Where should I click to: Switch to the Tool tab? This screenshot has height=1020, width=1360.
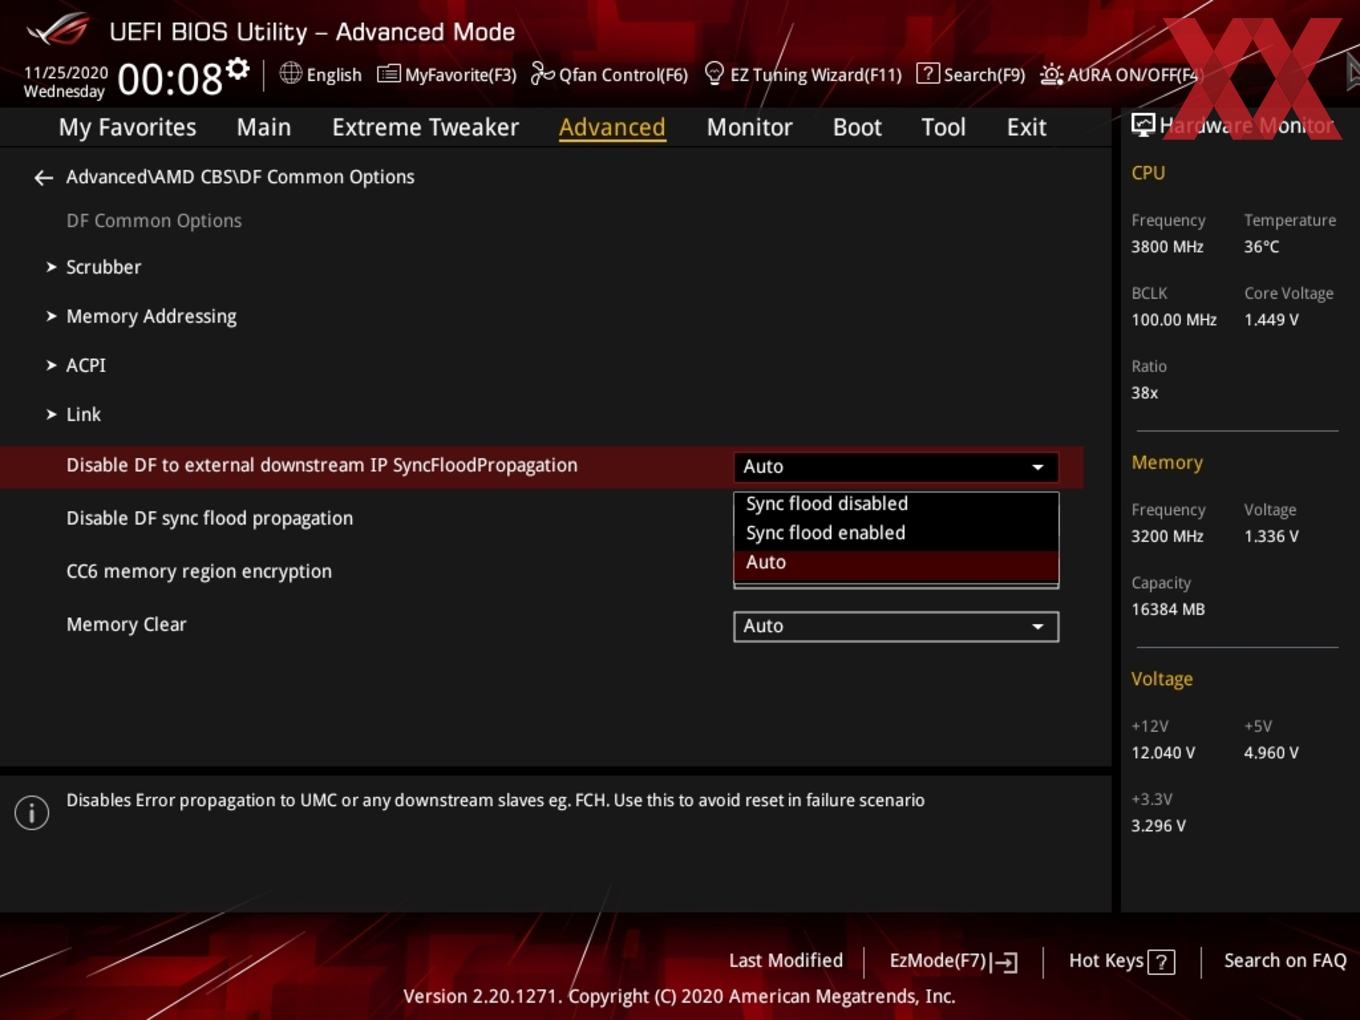pyautogui.click(x=943, y=127)
